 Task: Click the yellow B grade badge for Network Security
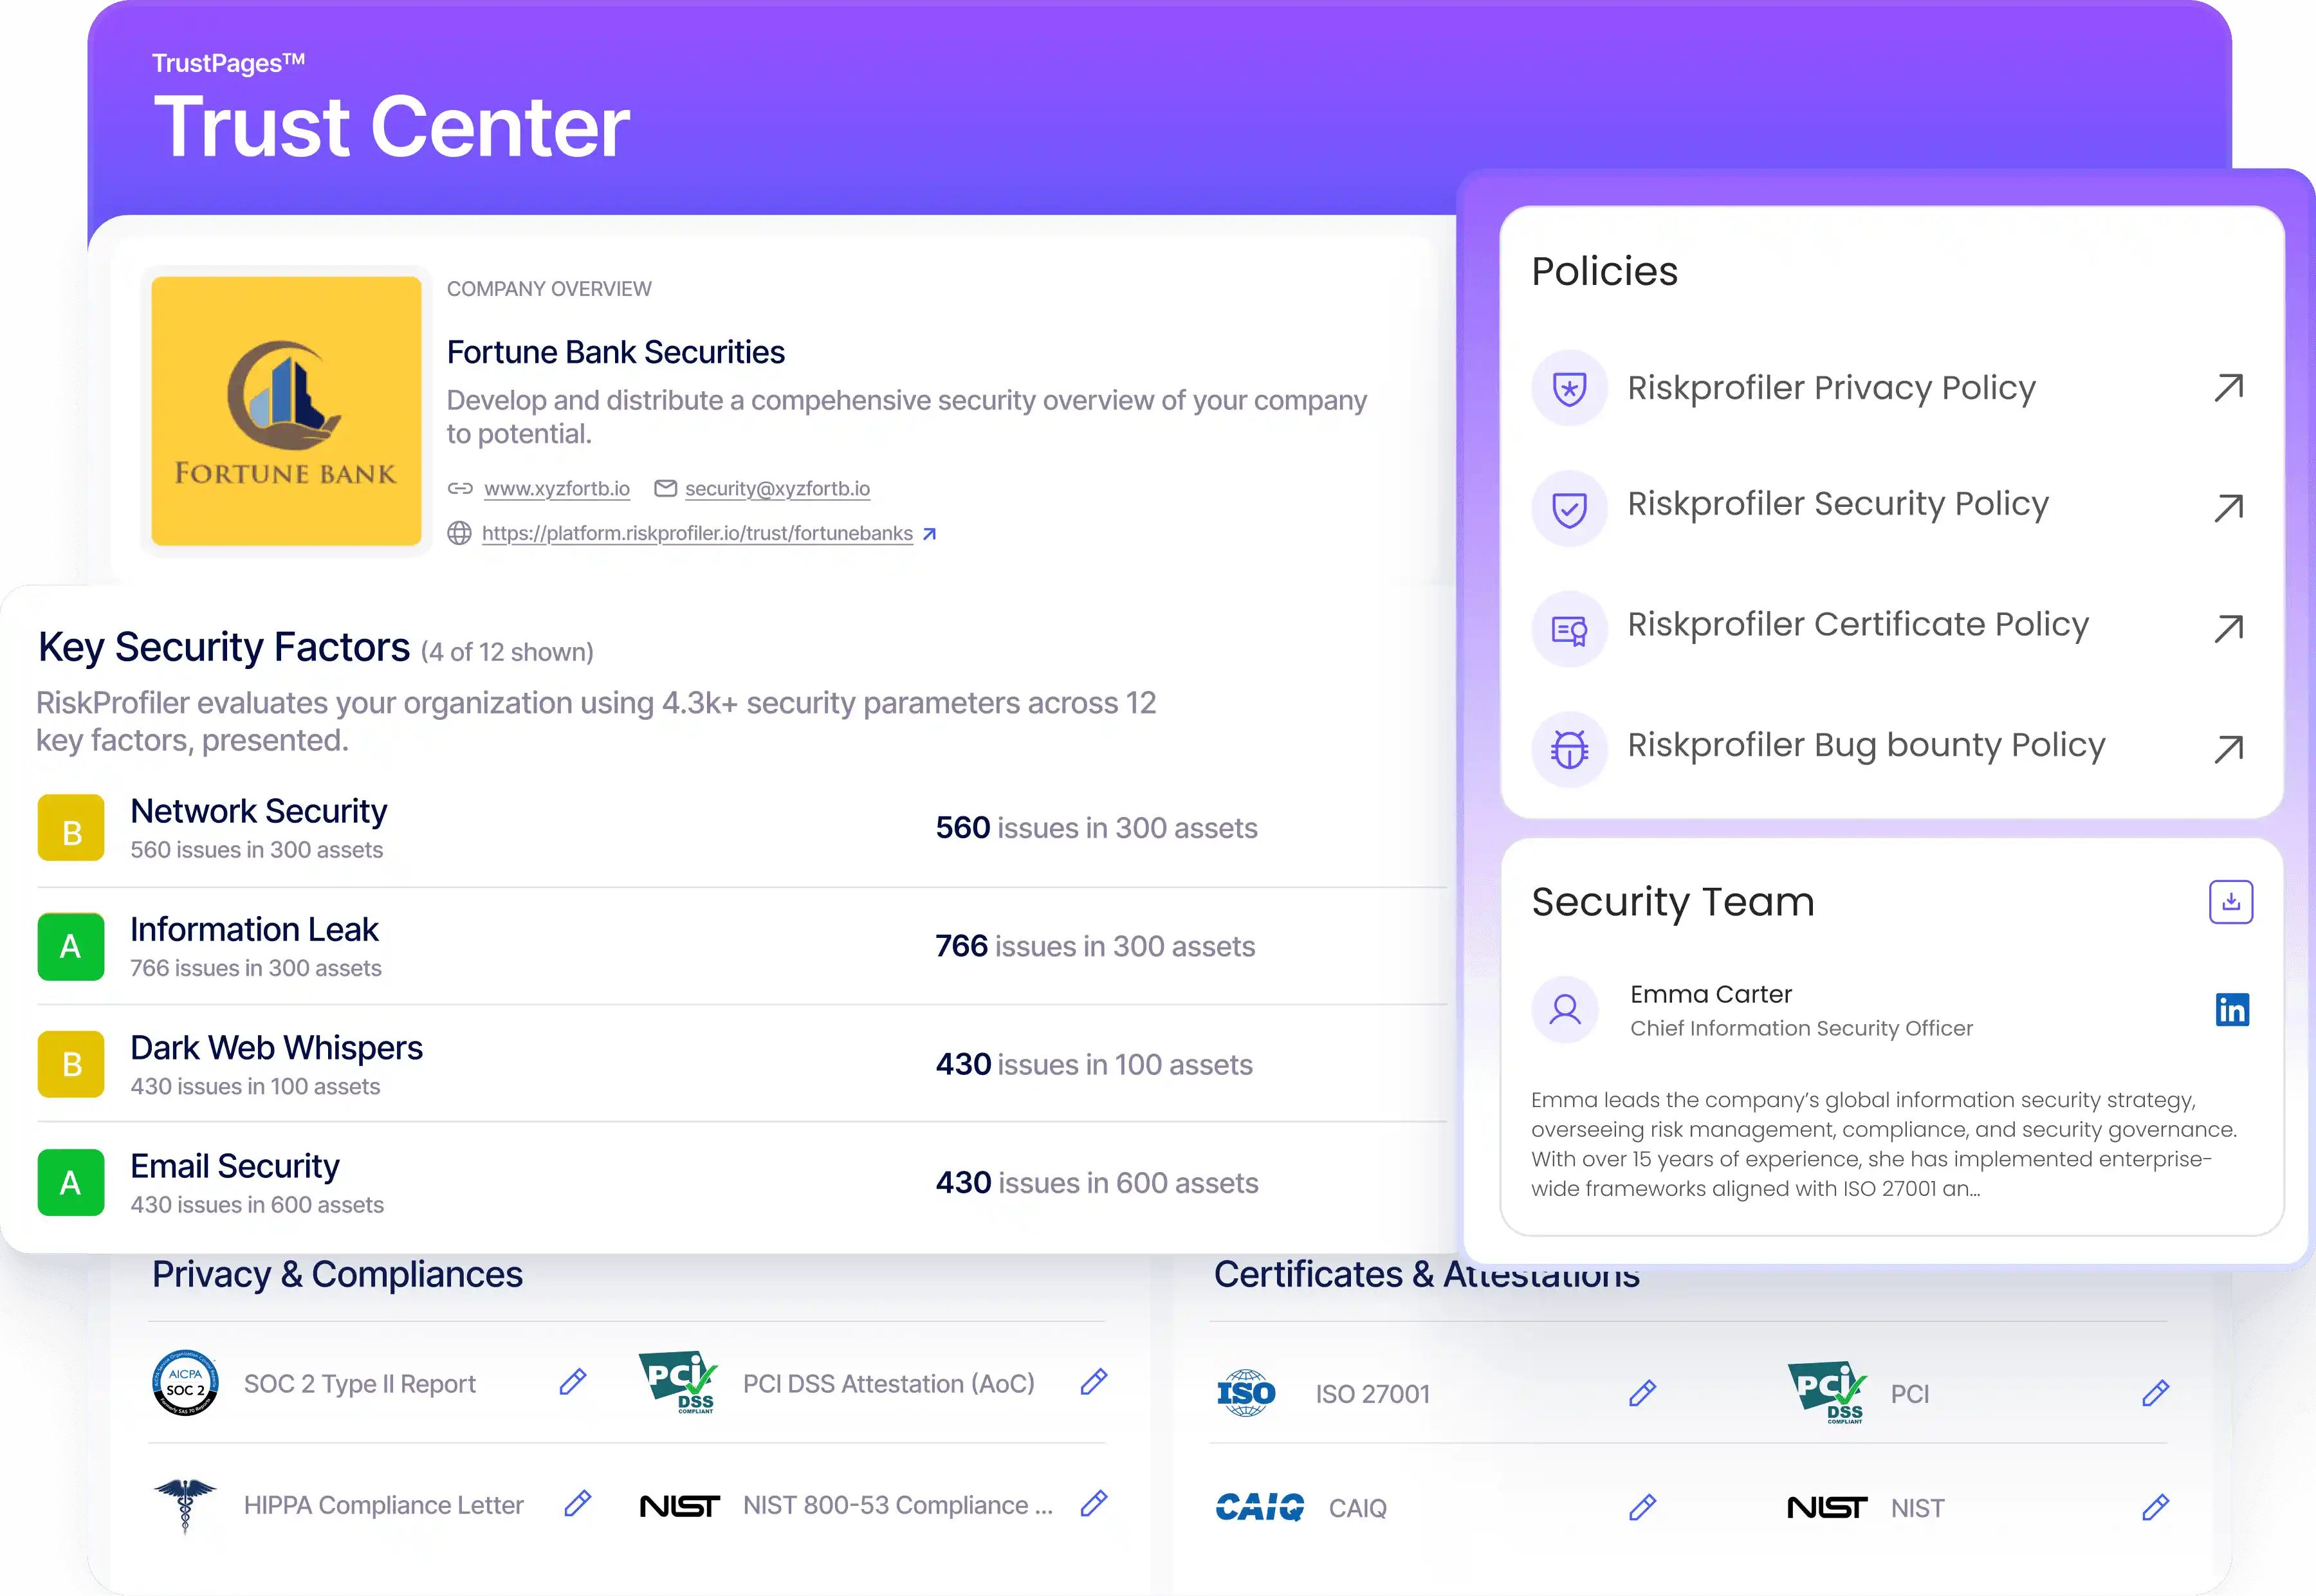click(70, 827)
